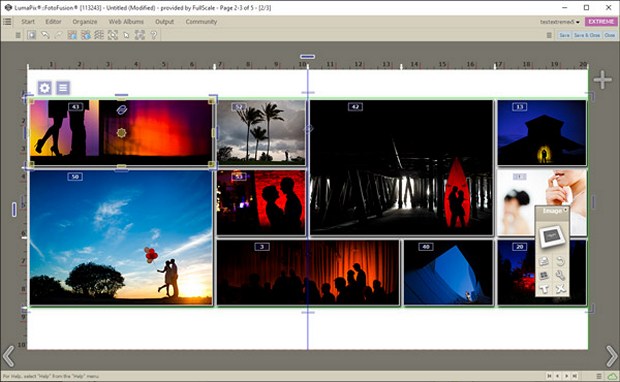Click the zoom-to-fit toolbar icon
The width and height of the screenshot is (620, 382).
(x=113, y=35)
